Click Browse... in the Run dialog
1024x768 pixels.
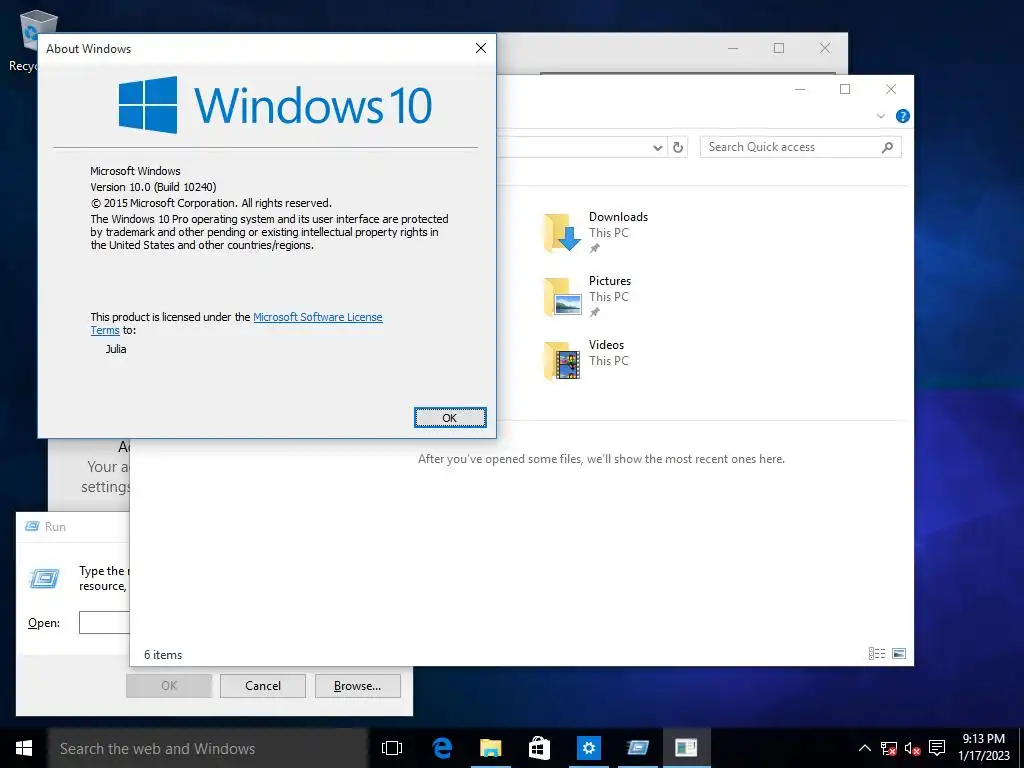tap(357, 686)
